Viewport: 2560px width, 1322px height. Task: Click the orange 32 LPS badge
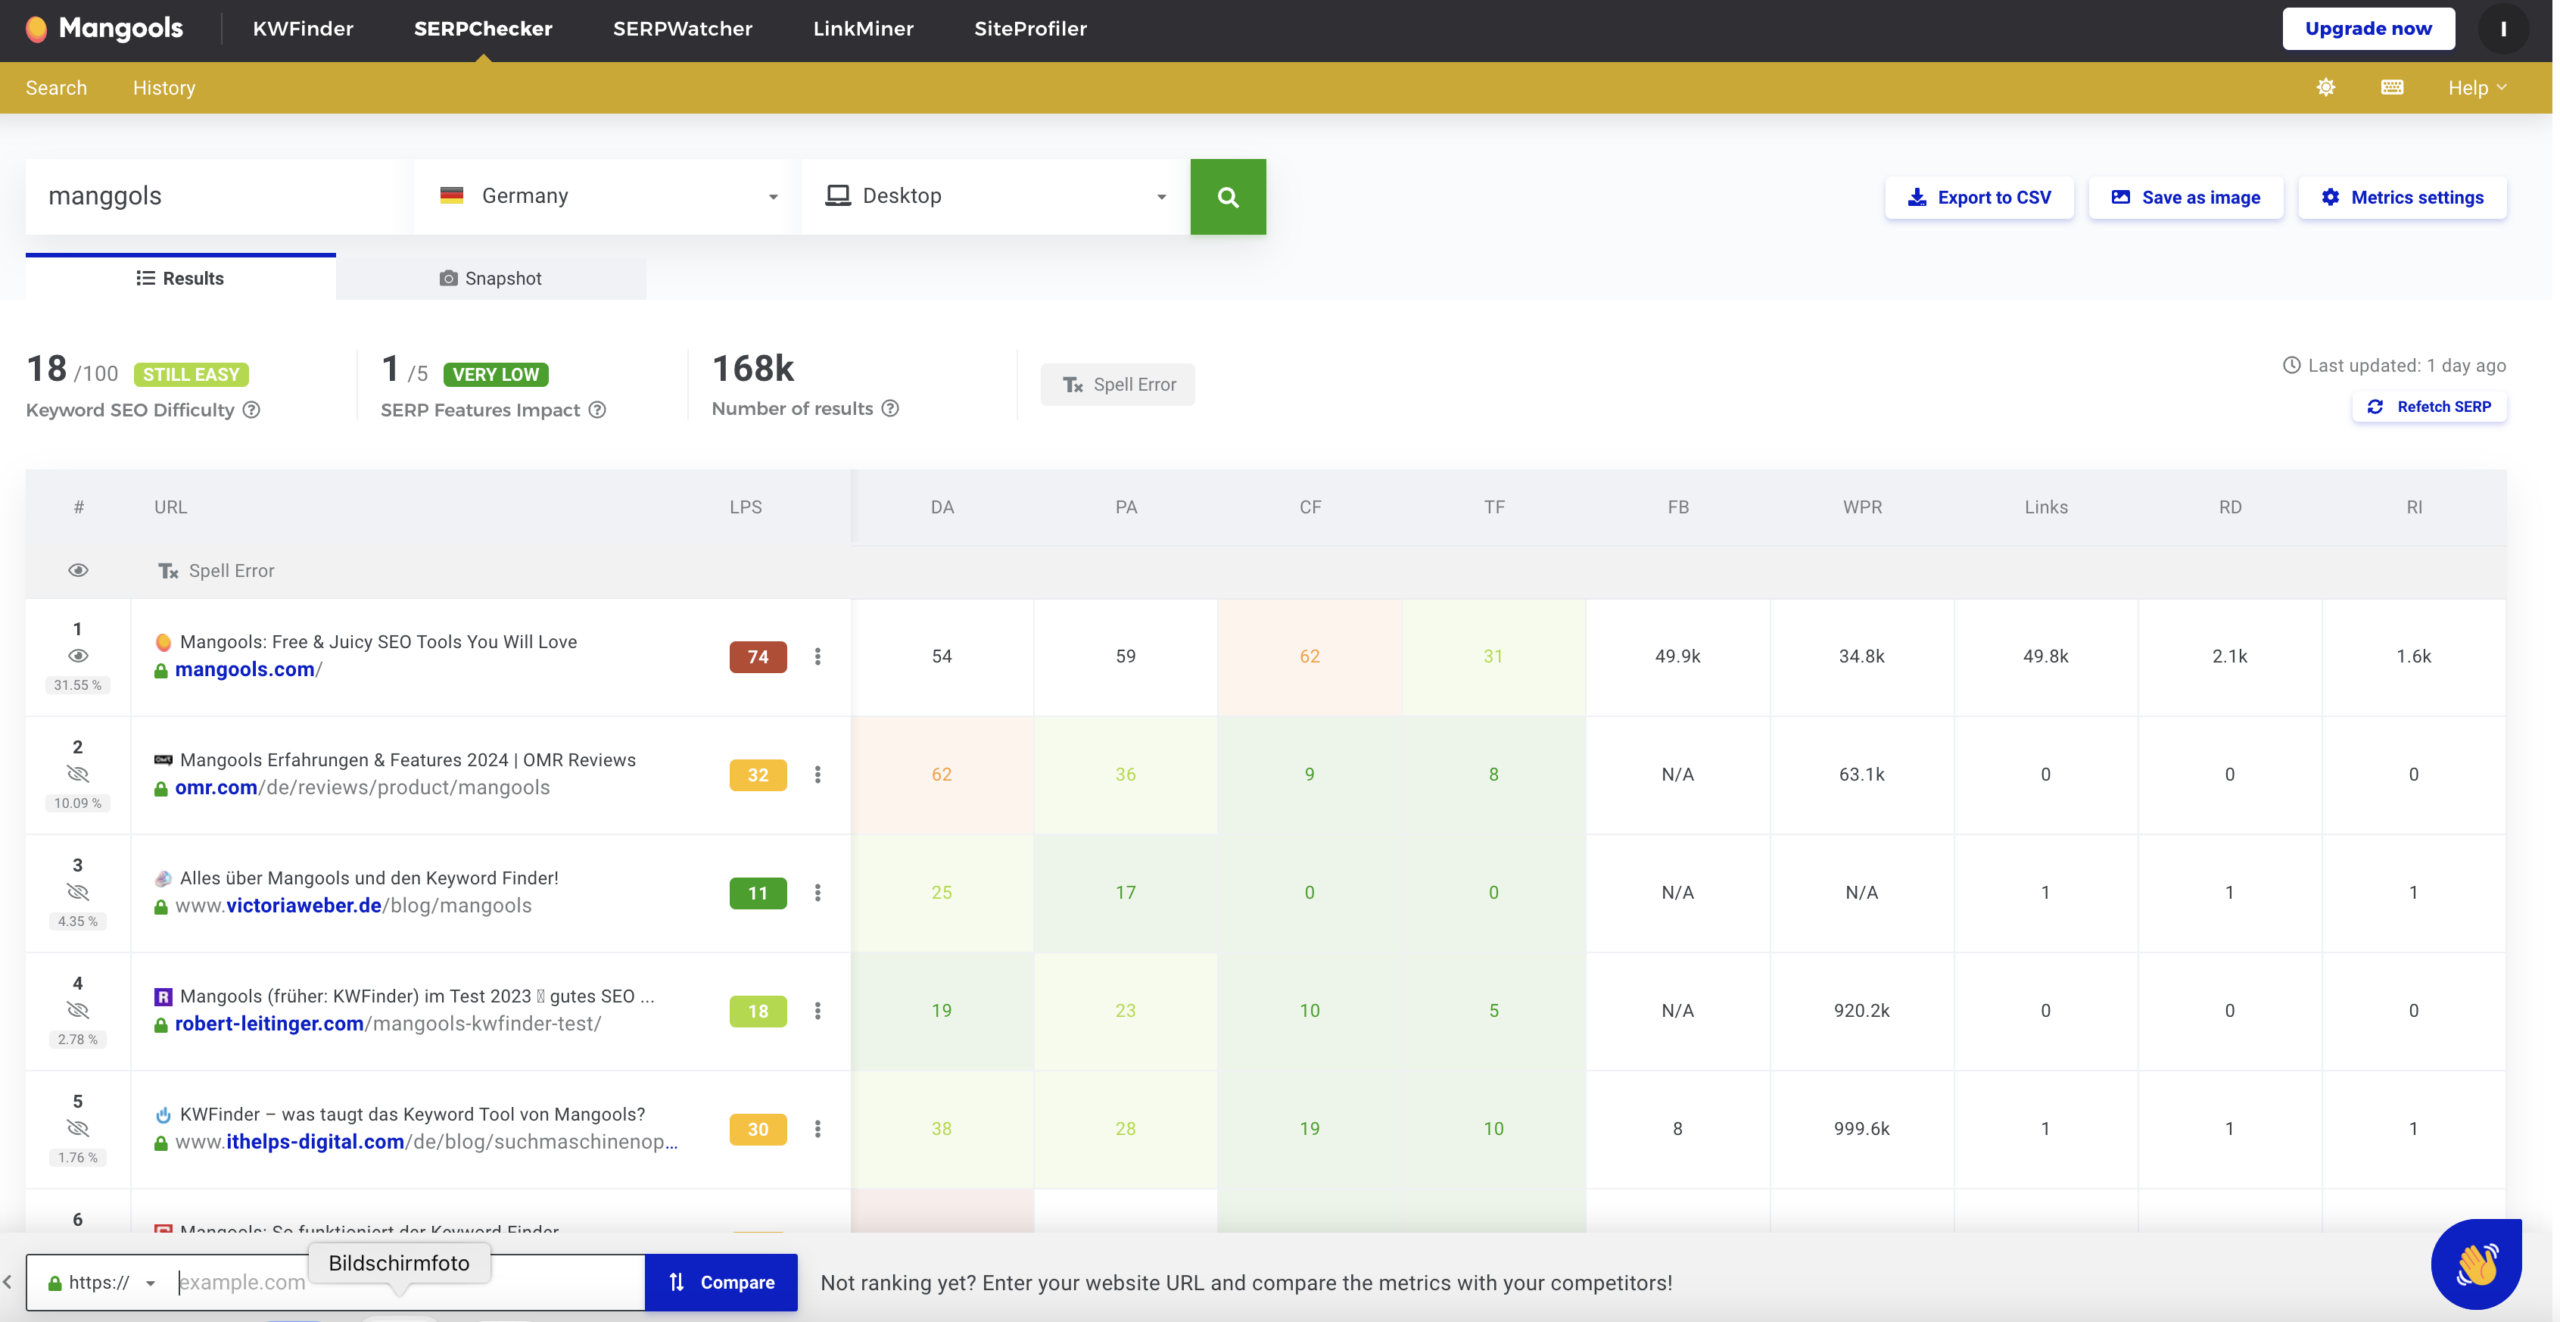(x=758, y=775)
